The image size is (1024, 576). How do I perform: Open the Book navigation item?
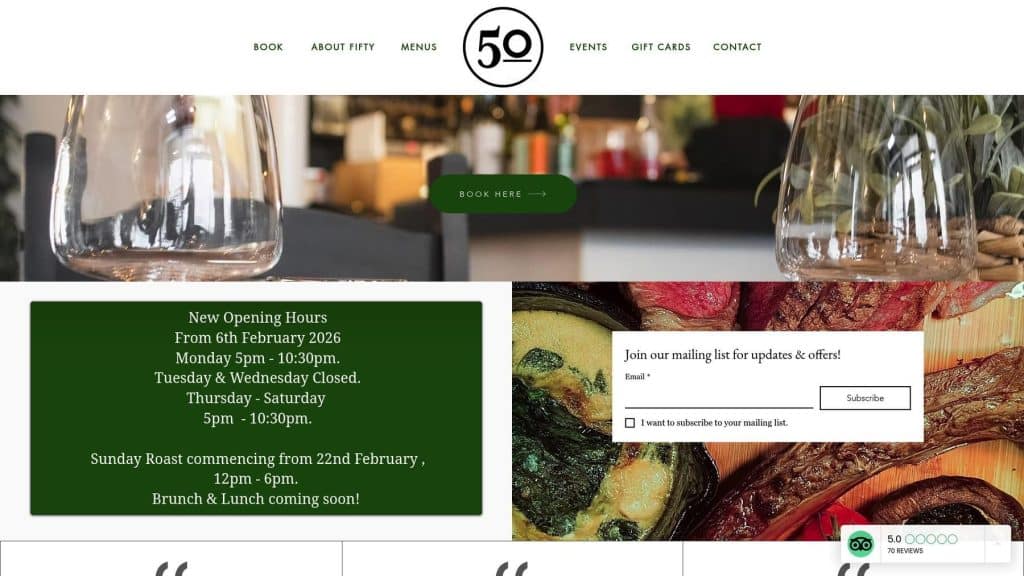(x=268, y=47)
